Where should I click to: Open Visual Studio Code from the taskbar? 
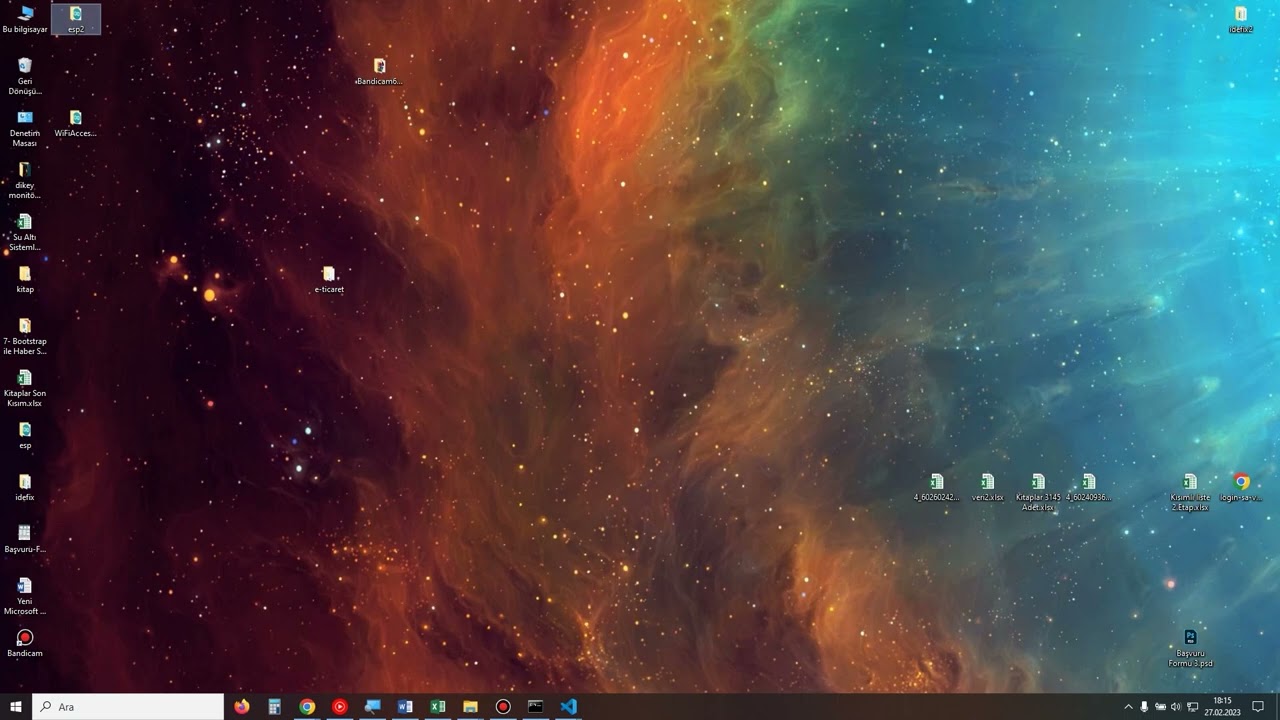point(569,707)
